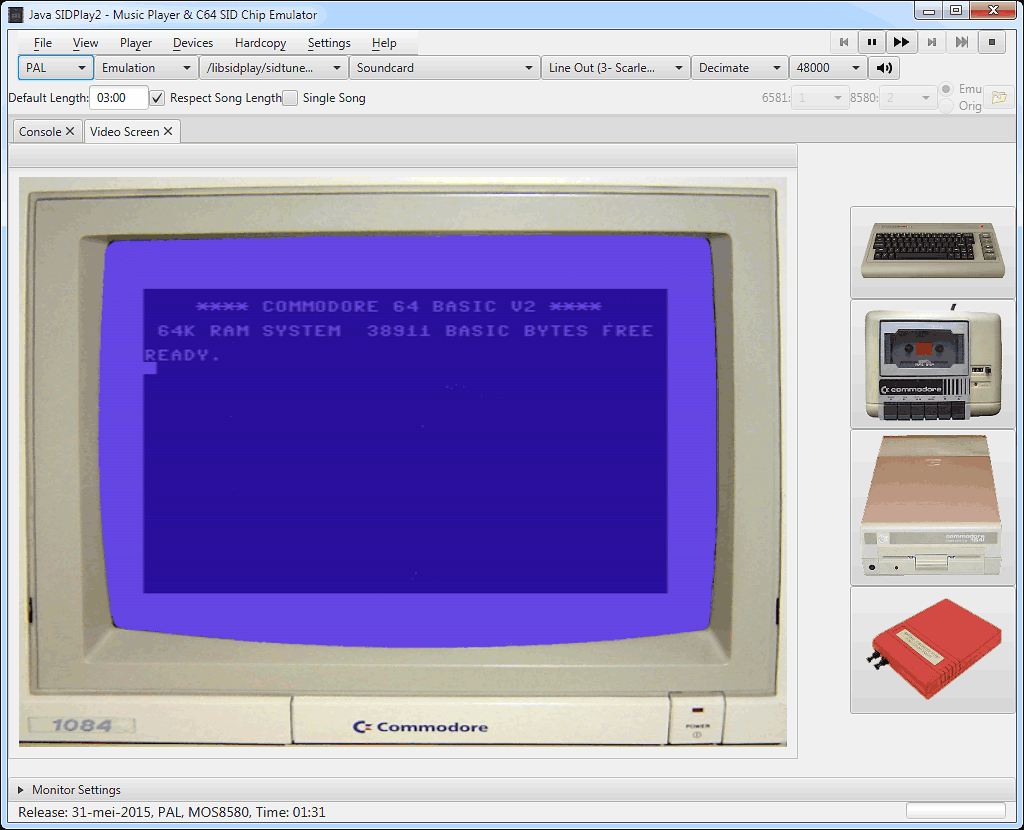This screenshot has width=1024, height=830.
Task: Select the Emu radio button
Action: click(x=946, y=89)
